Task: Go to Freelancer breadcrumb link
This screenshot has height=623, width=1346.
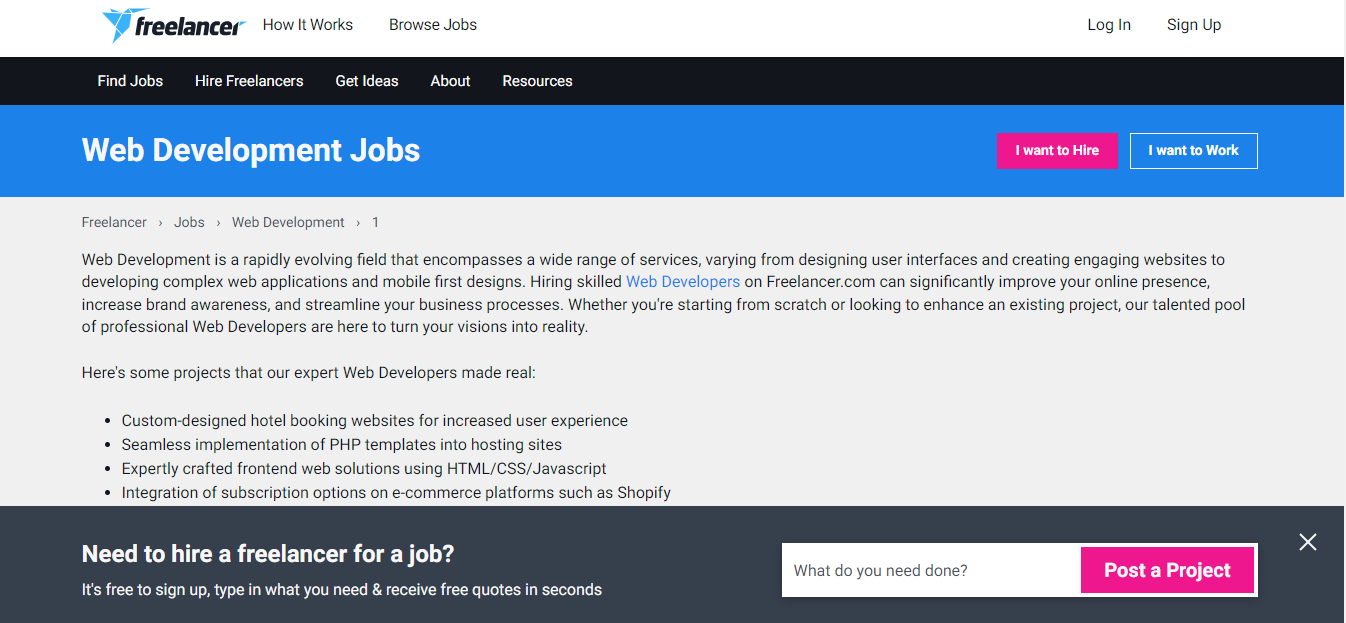Action: point(114,223)
